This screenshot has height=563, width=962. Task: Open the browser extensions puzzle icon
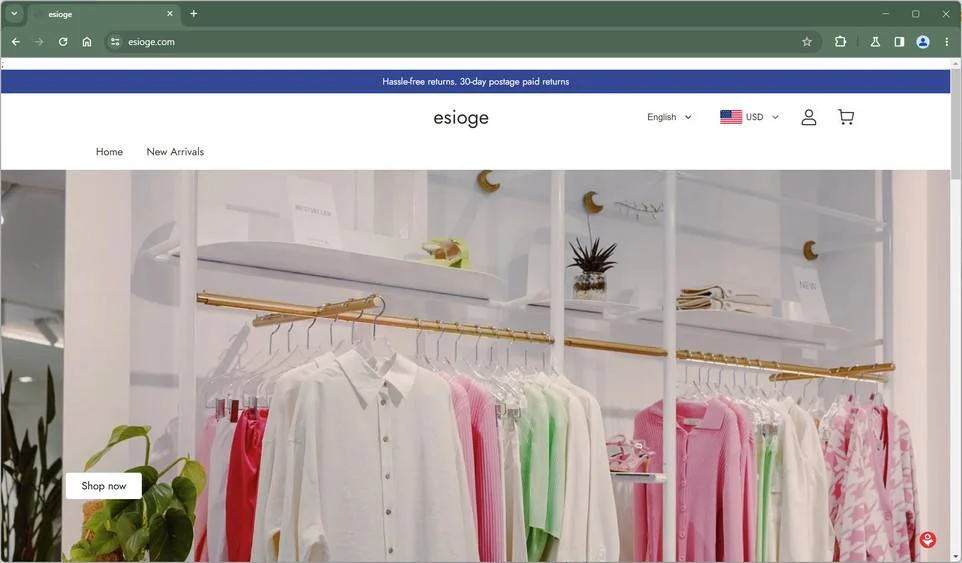[x=841, y=42]
